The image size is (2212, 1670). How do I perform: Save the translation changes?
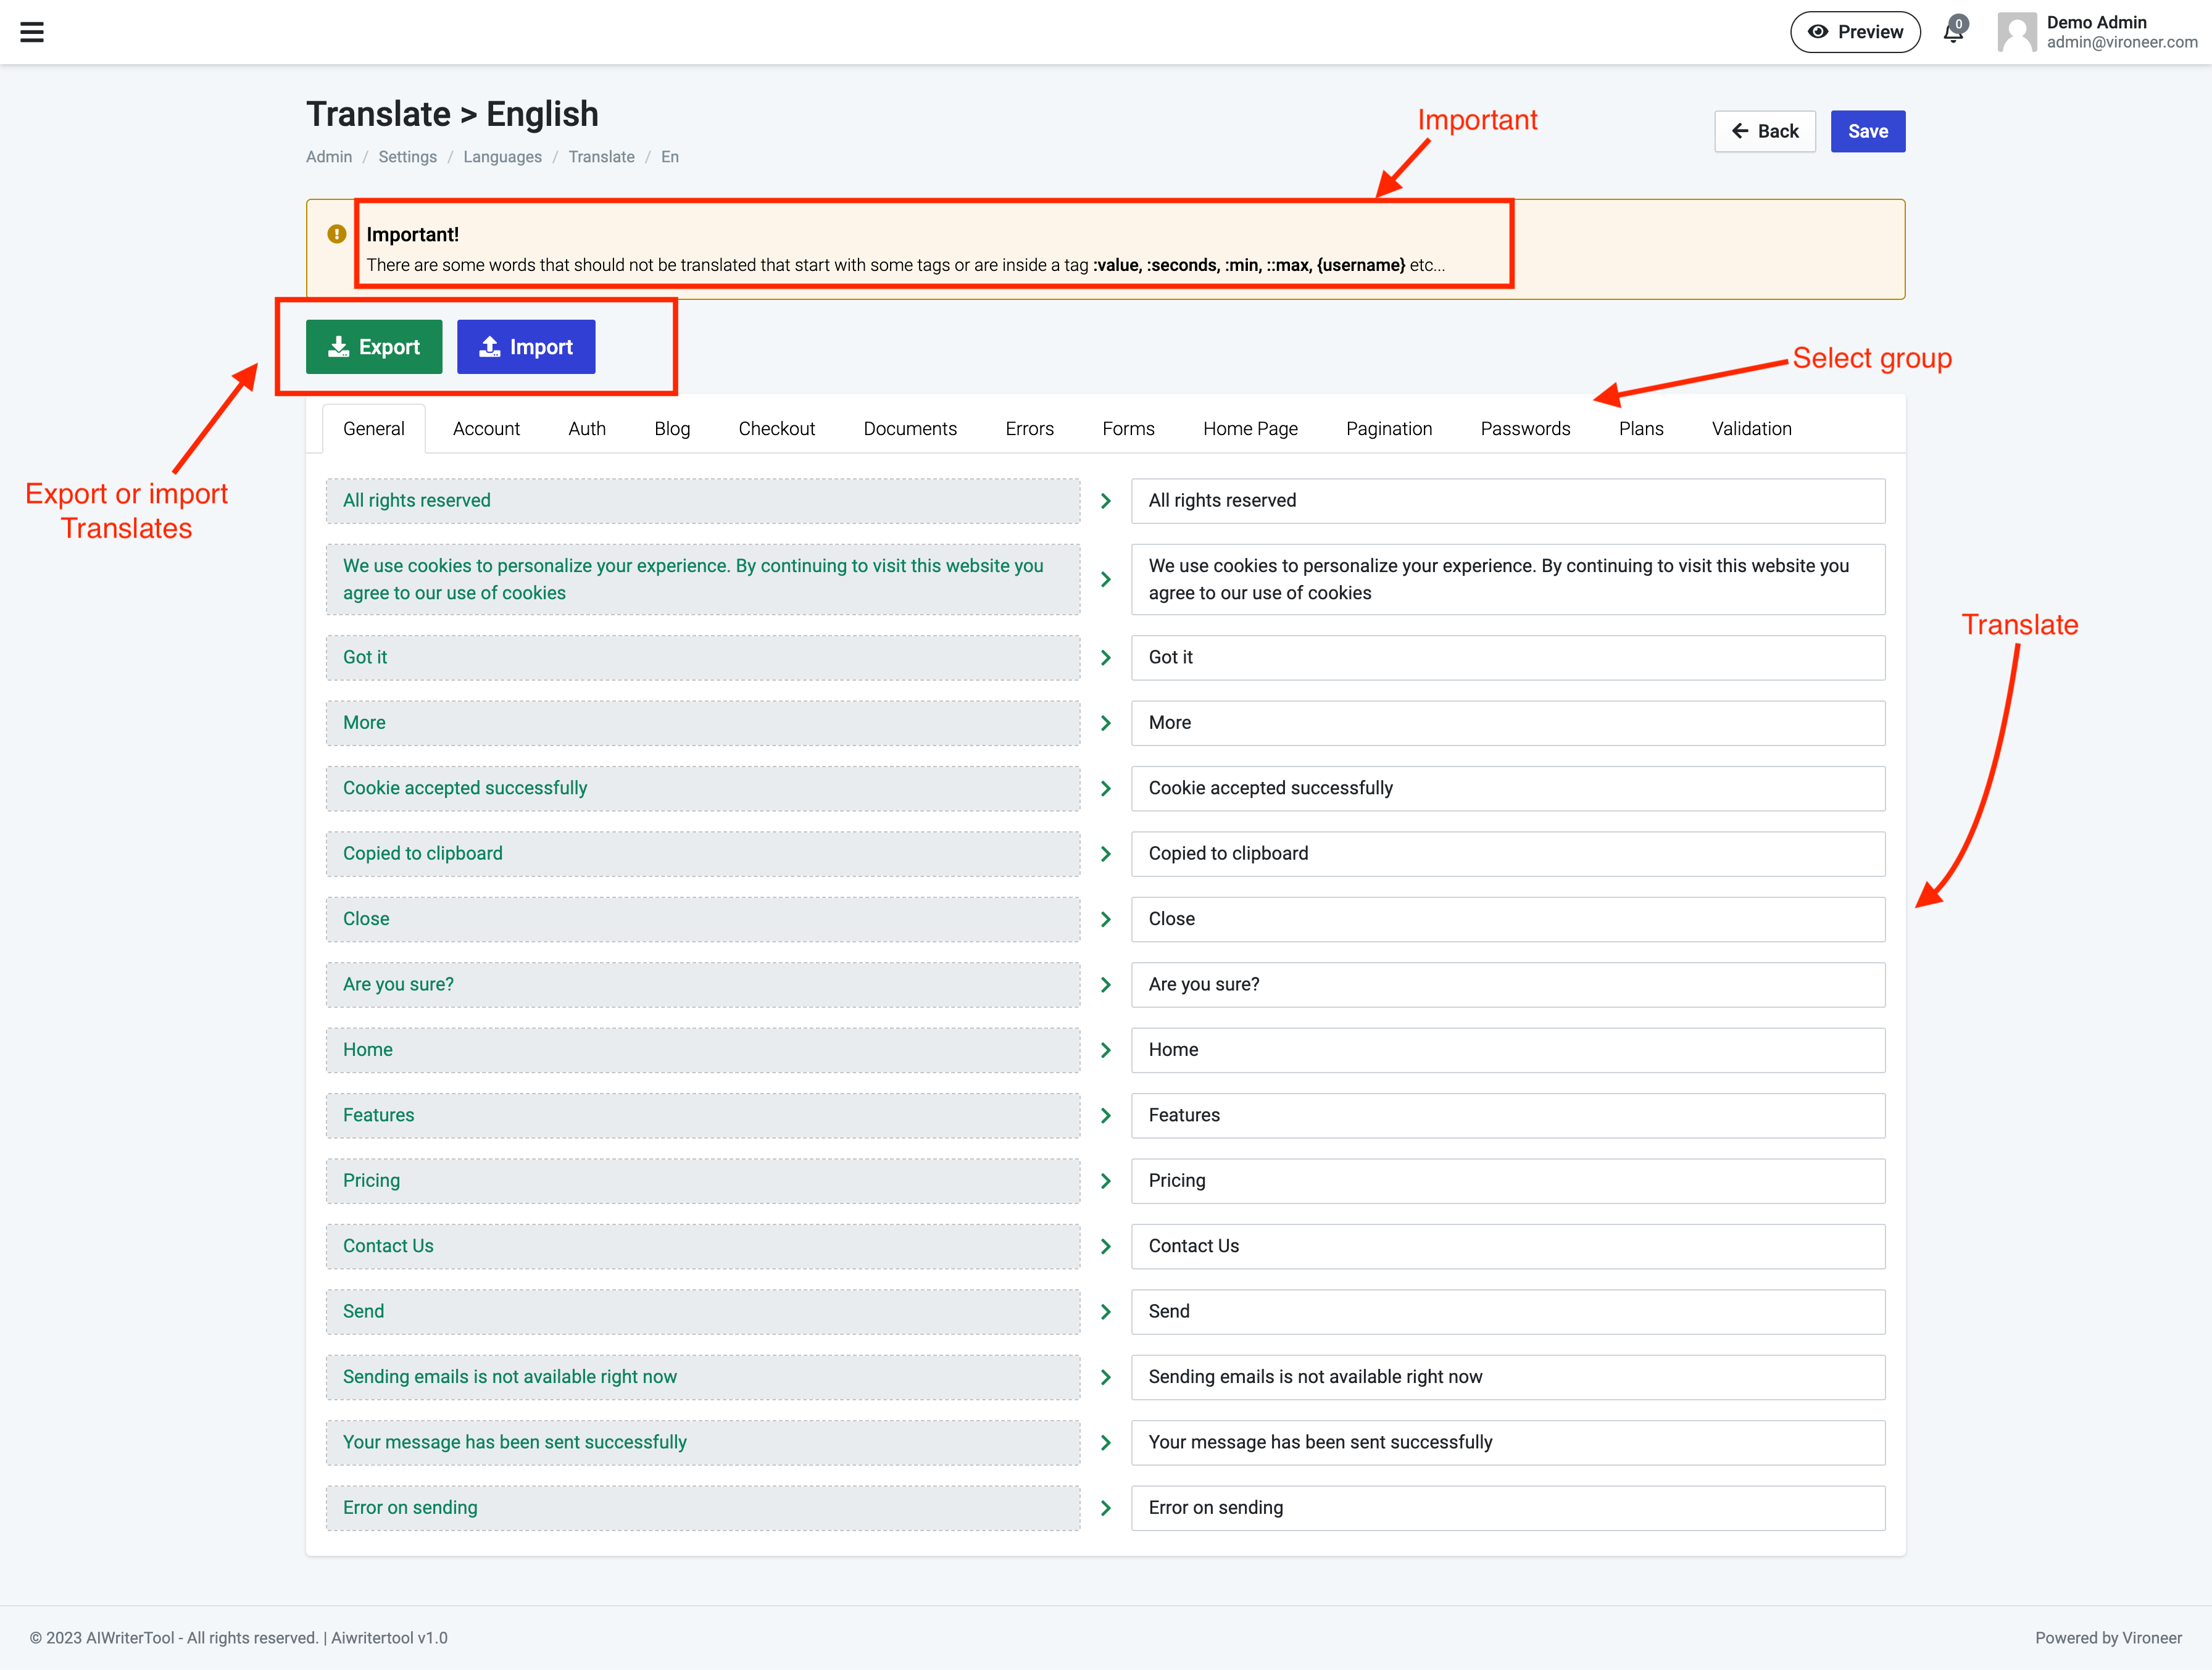(x=1867, y=131)
